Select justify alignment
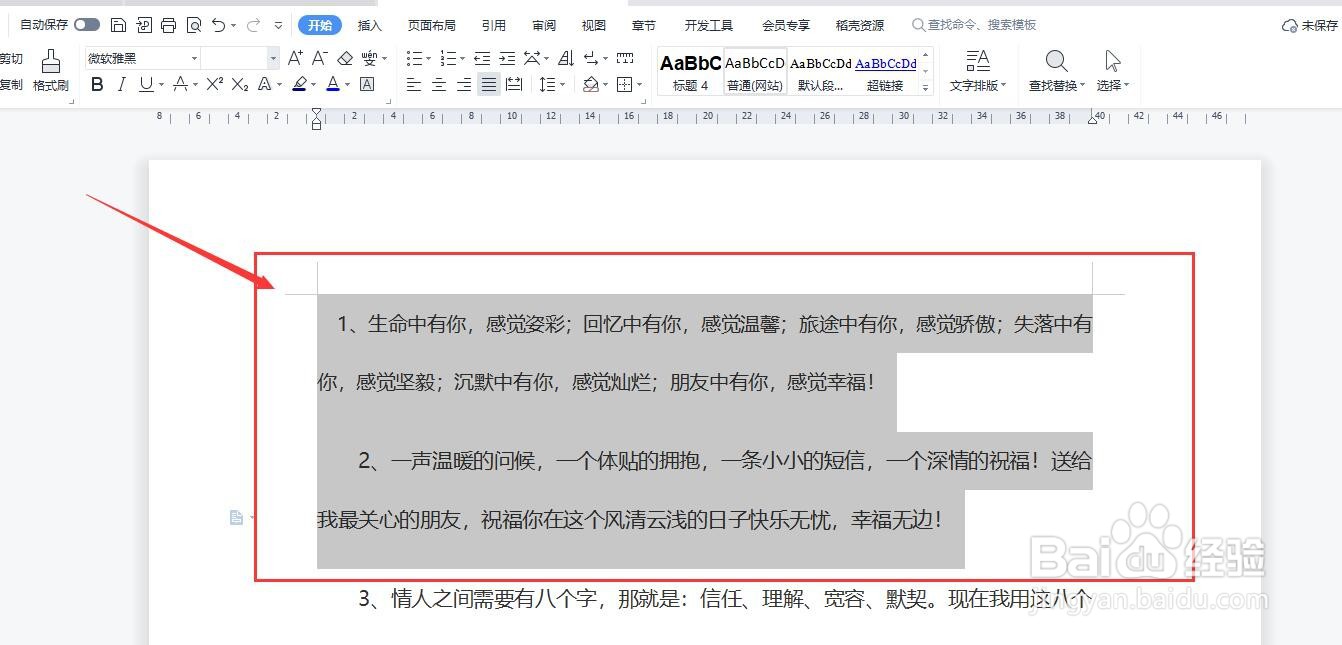 (489, 85)
